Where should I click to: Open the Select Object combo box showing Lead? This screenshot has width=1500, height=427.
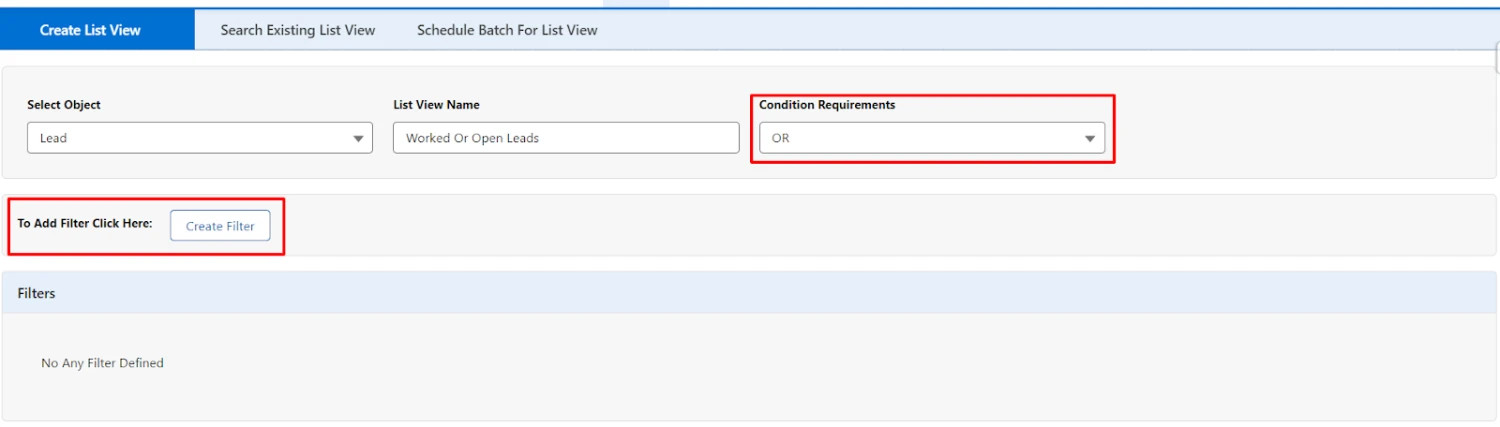click(200, 138)
